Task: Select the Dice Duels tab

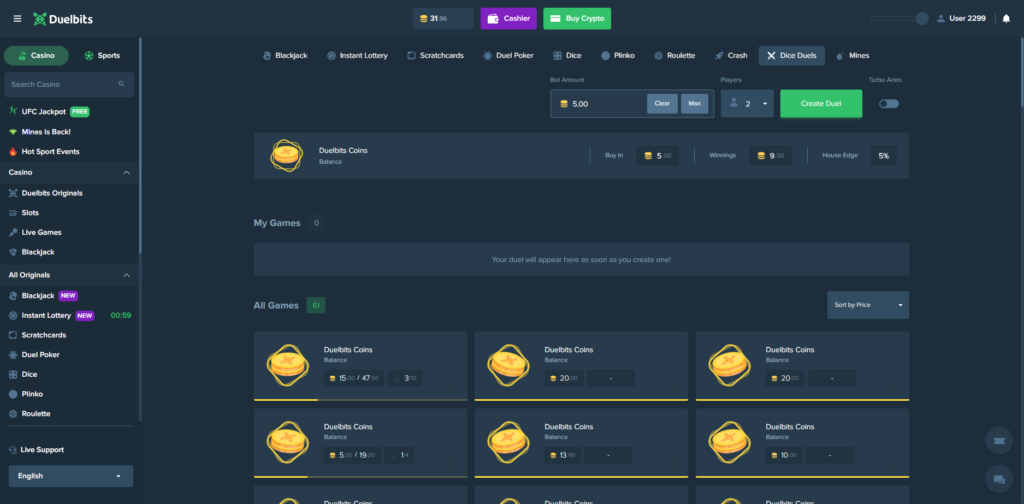Action: 792,55
